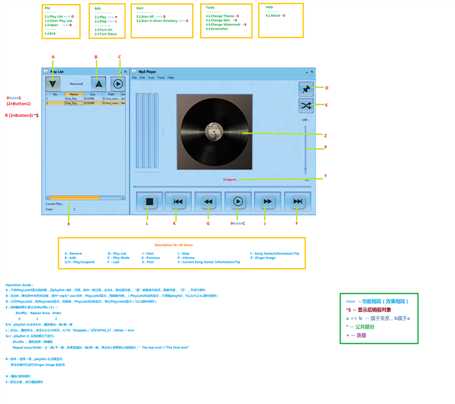Click the circular play button in Play List window
Screen dimensions: 455x404
click(x=118, y=84)
